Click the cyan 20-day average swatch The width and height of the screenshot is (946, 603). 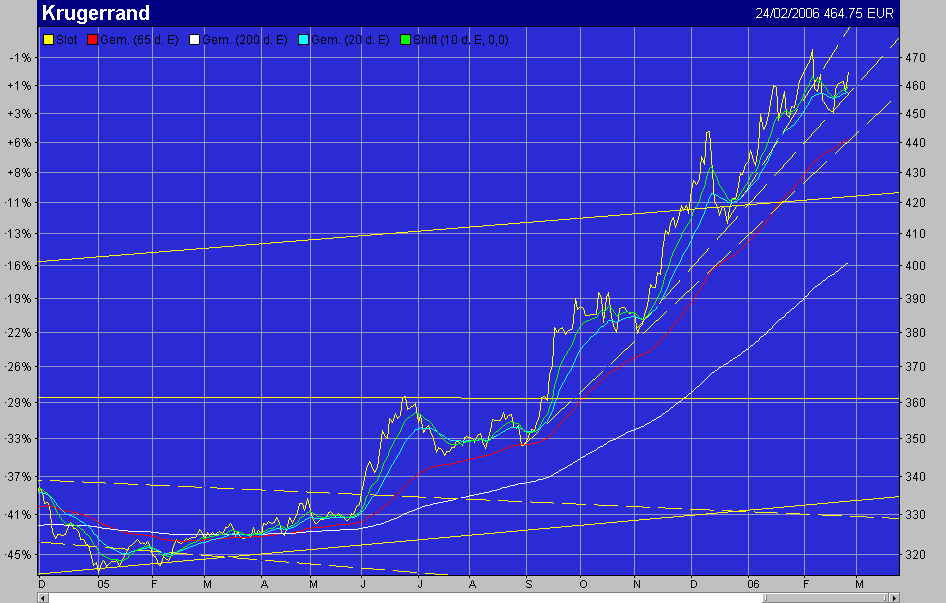(303, 40)
